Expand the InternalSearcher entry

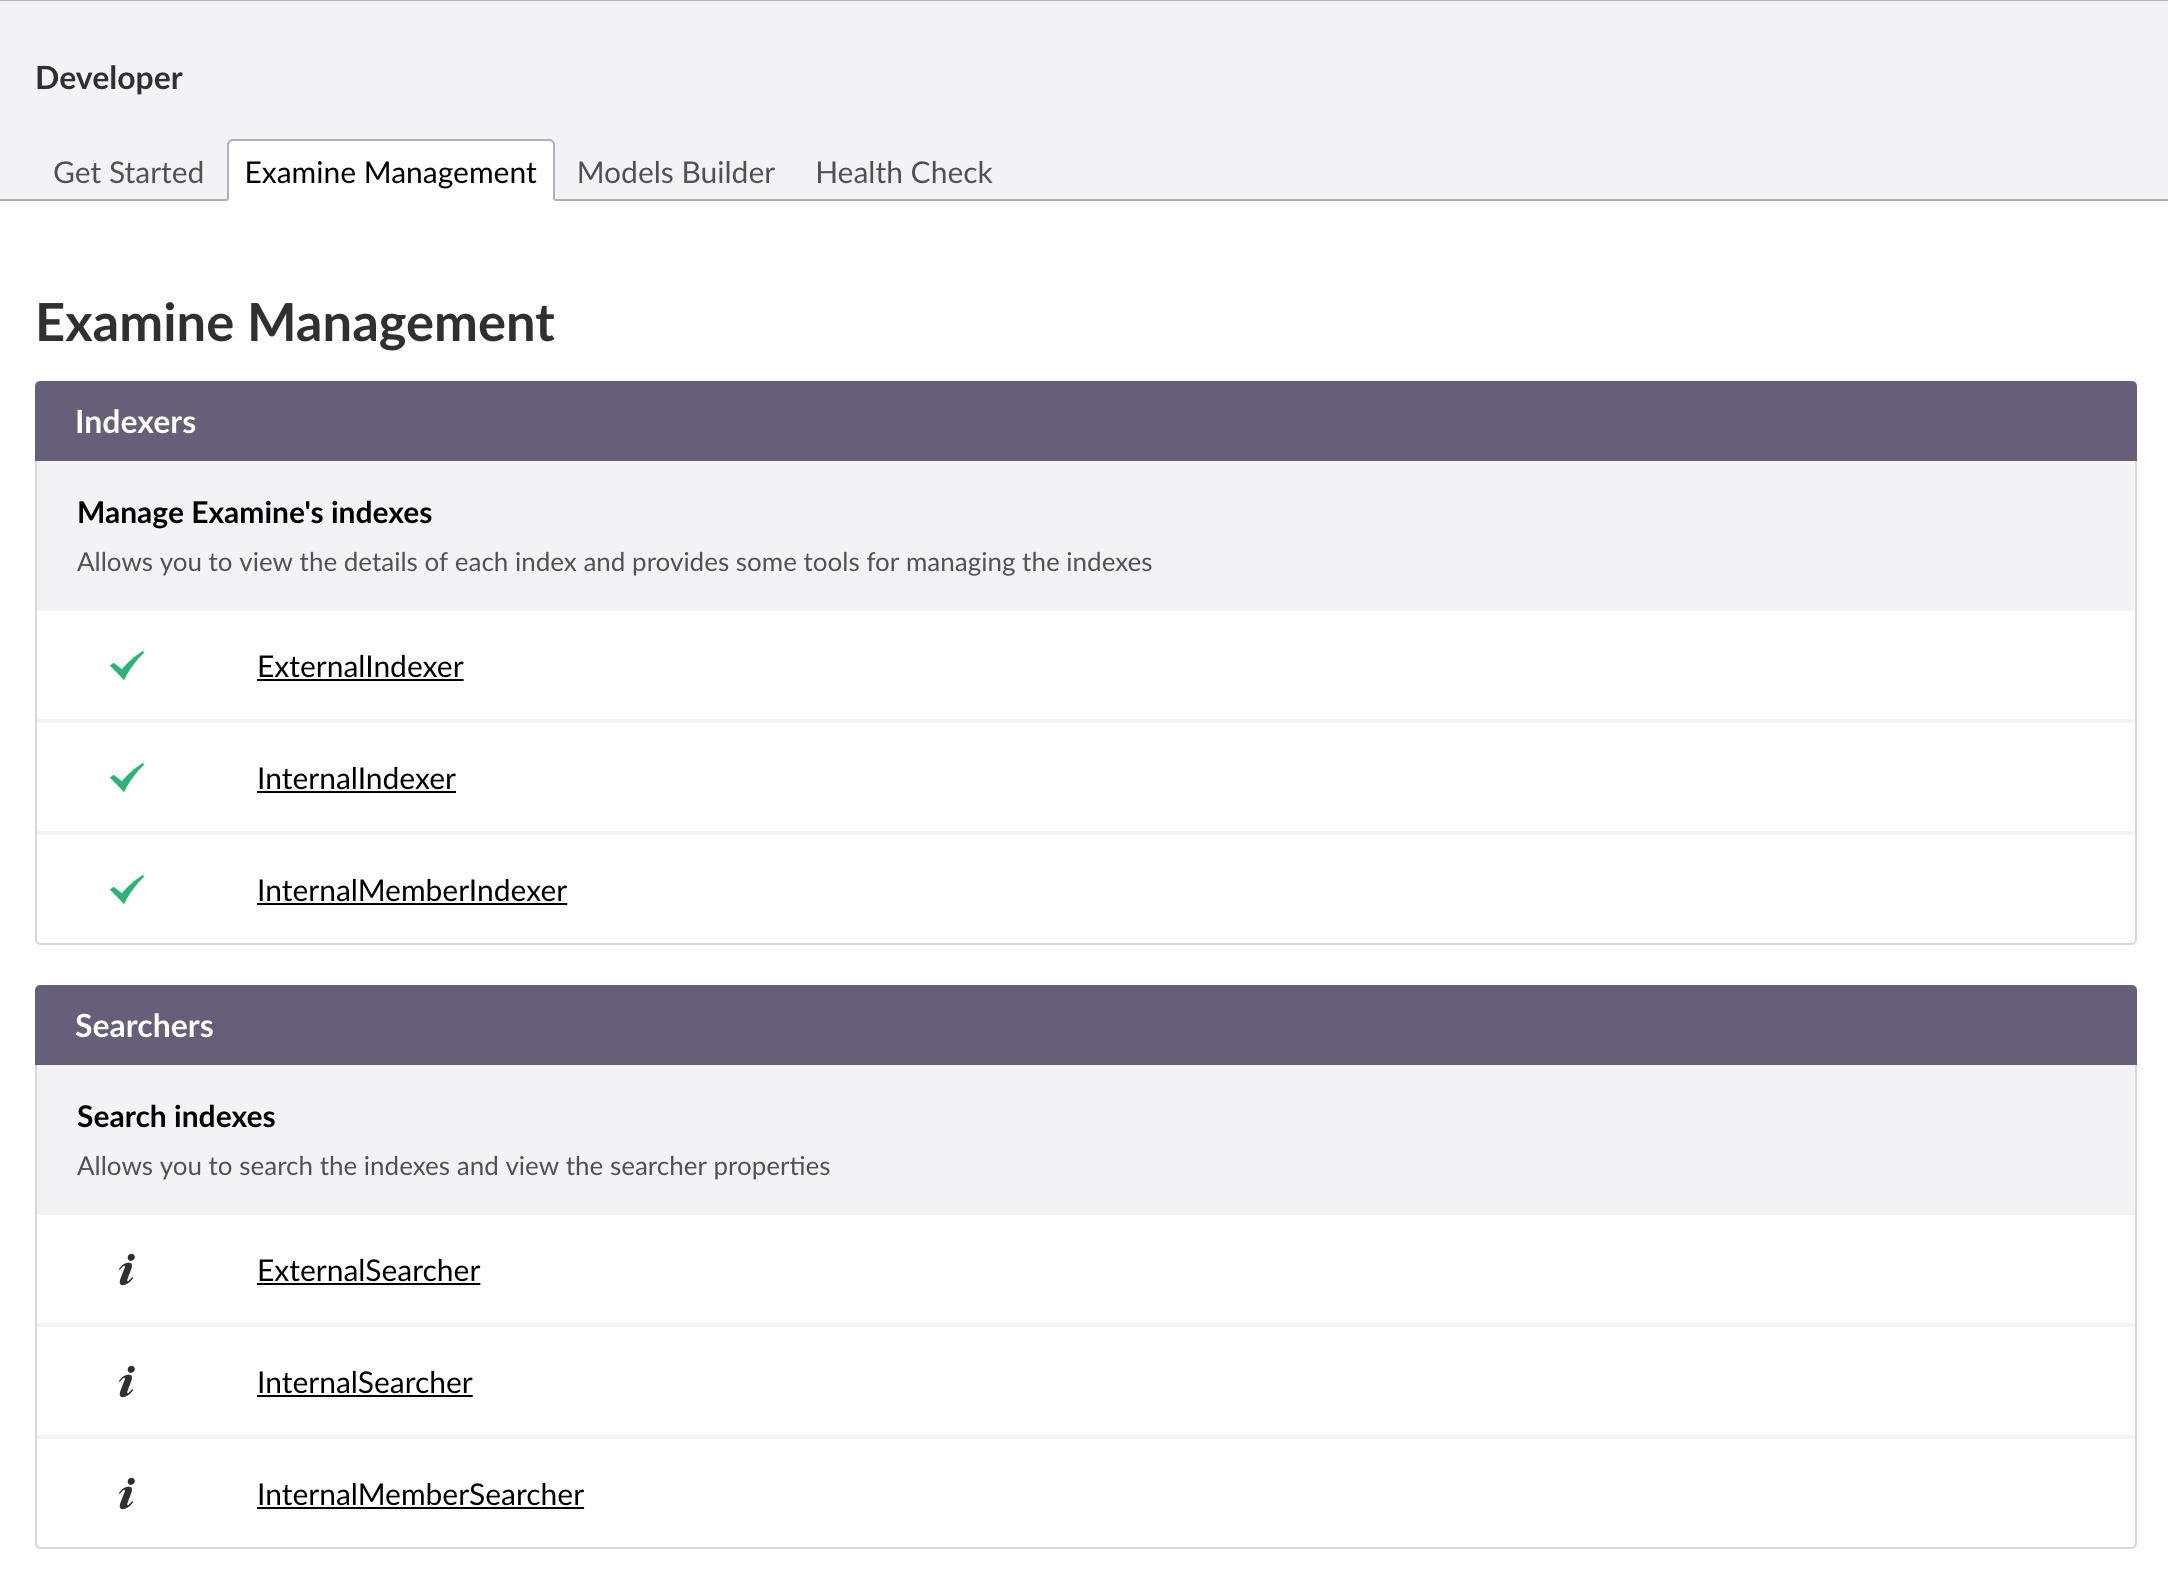pos(364,1382)
